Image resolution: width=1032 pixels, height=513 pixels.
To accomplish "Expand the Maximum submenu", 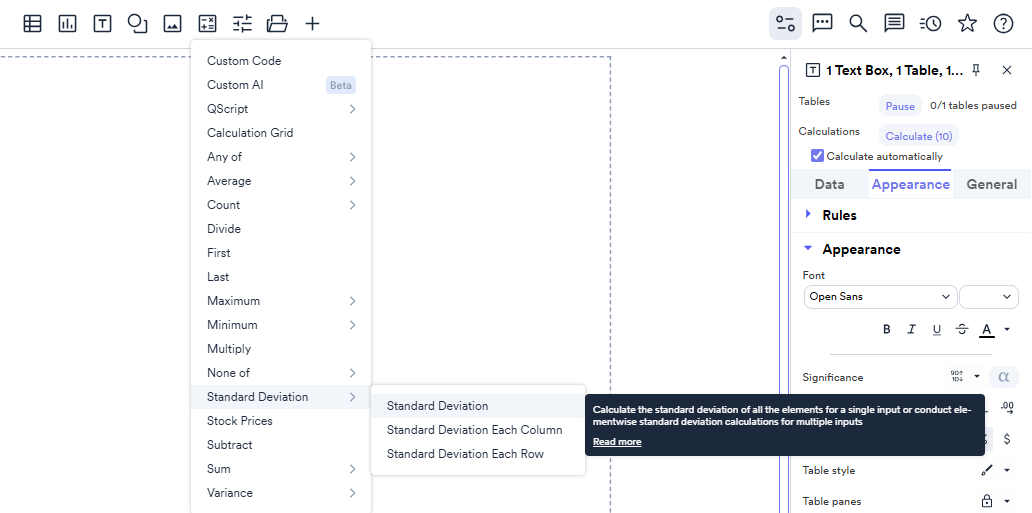I will coord(281,301).
